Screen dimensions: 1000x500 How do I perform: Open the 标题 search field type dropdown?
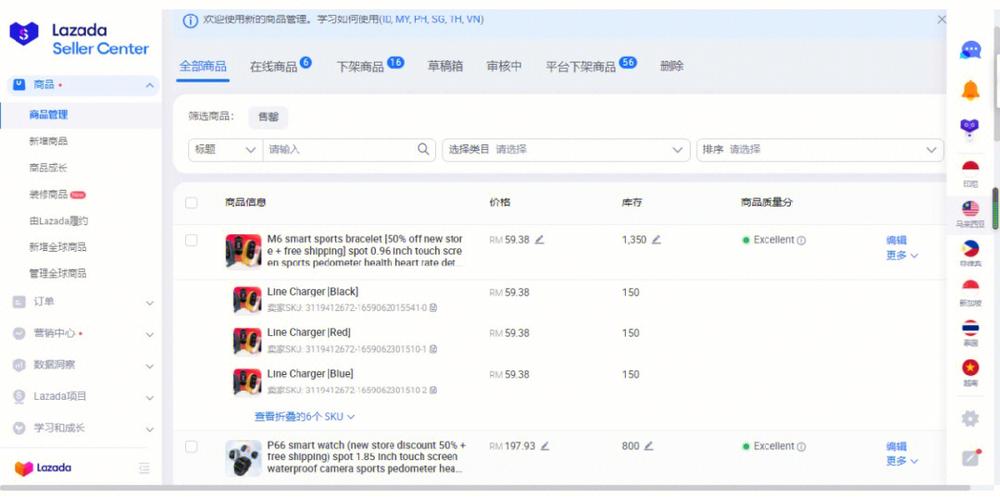coord(226,149)
